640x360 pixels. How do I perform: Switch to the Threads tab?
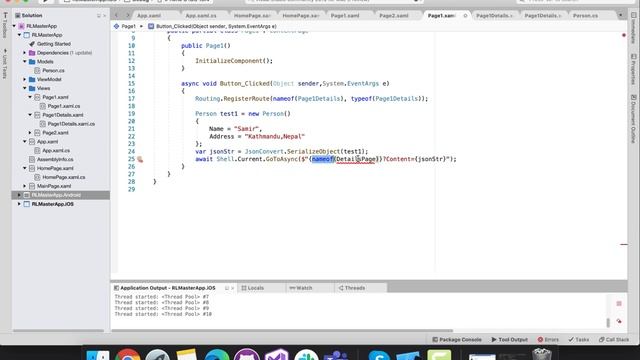coord(351,288)
